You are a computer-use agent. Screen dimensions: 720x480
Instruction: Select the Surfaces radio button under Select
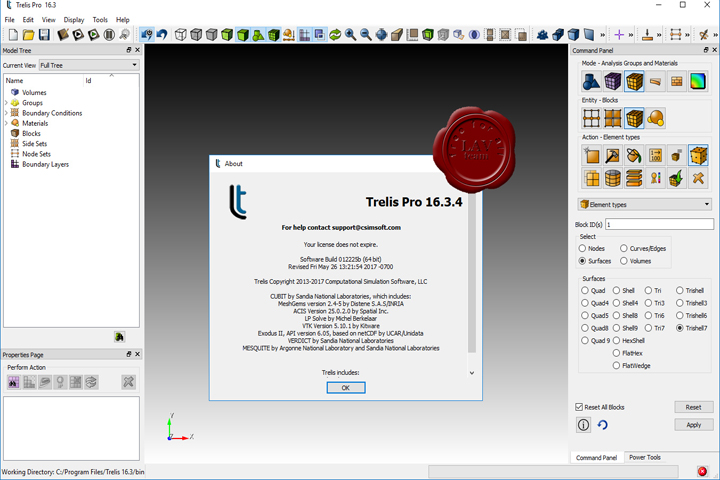[x=582, y=261]
